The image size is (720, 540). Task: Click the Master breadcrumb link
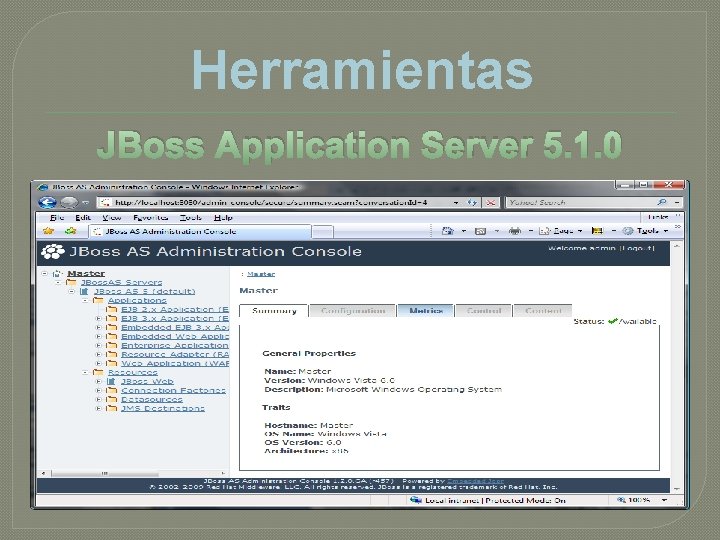pyautogui.click(x=261, y=274)
